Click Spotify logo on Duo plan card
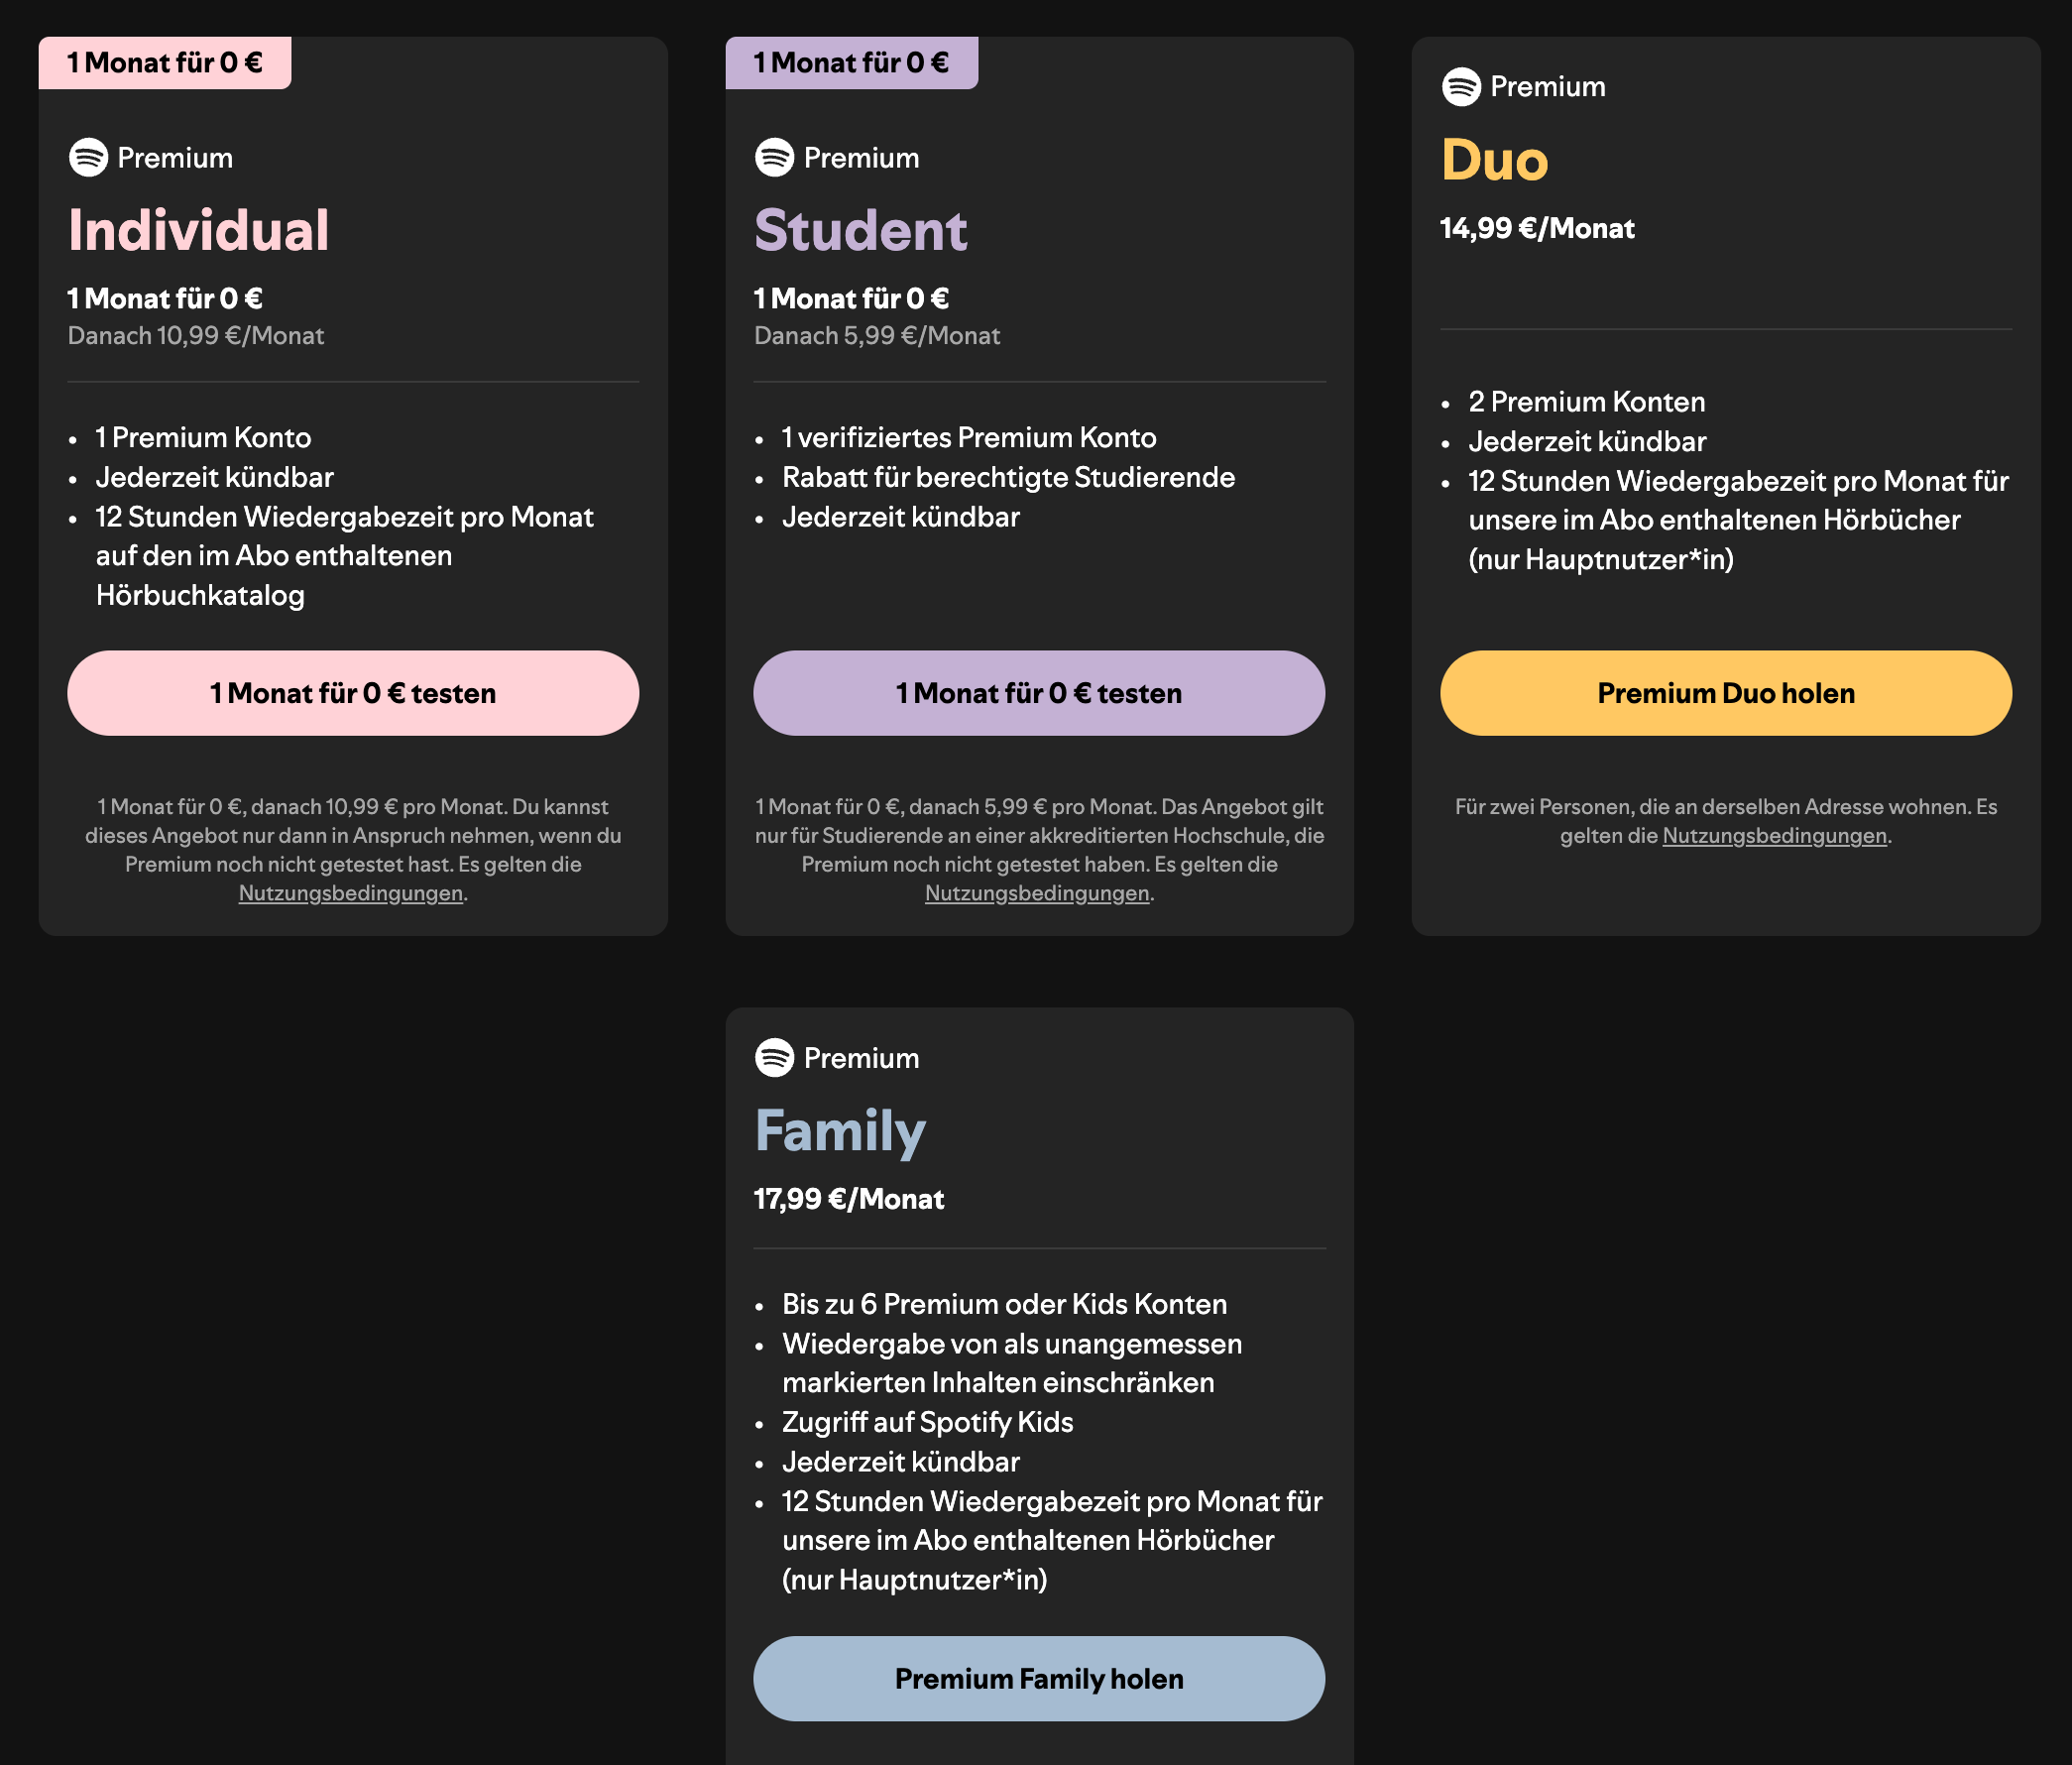Viewport: 2072px width, 1765px height. click(x=1461, y=86)
